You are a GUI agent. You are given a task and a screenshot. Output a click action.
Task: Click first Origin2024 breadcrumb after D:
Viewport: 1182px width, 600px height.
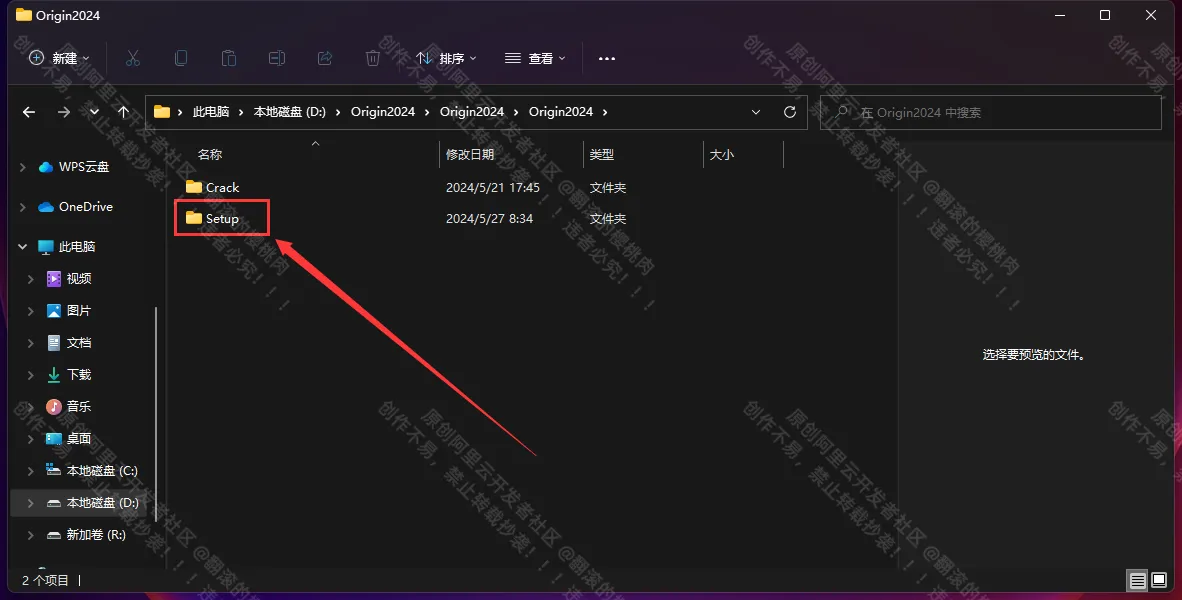[x=383, y=112]
